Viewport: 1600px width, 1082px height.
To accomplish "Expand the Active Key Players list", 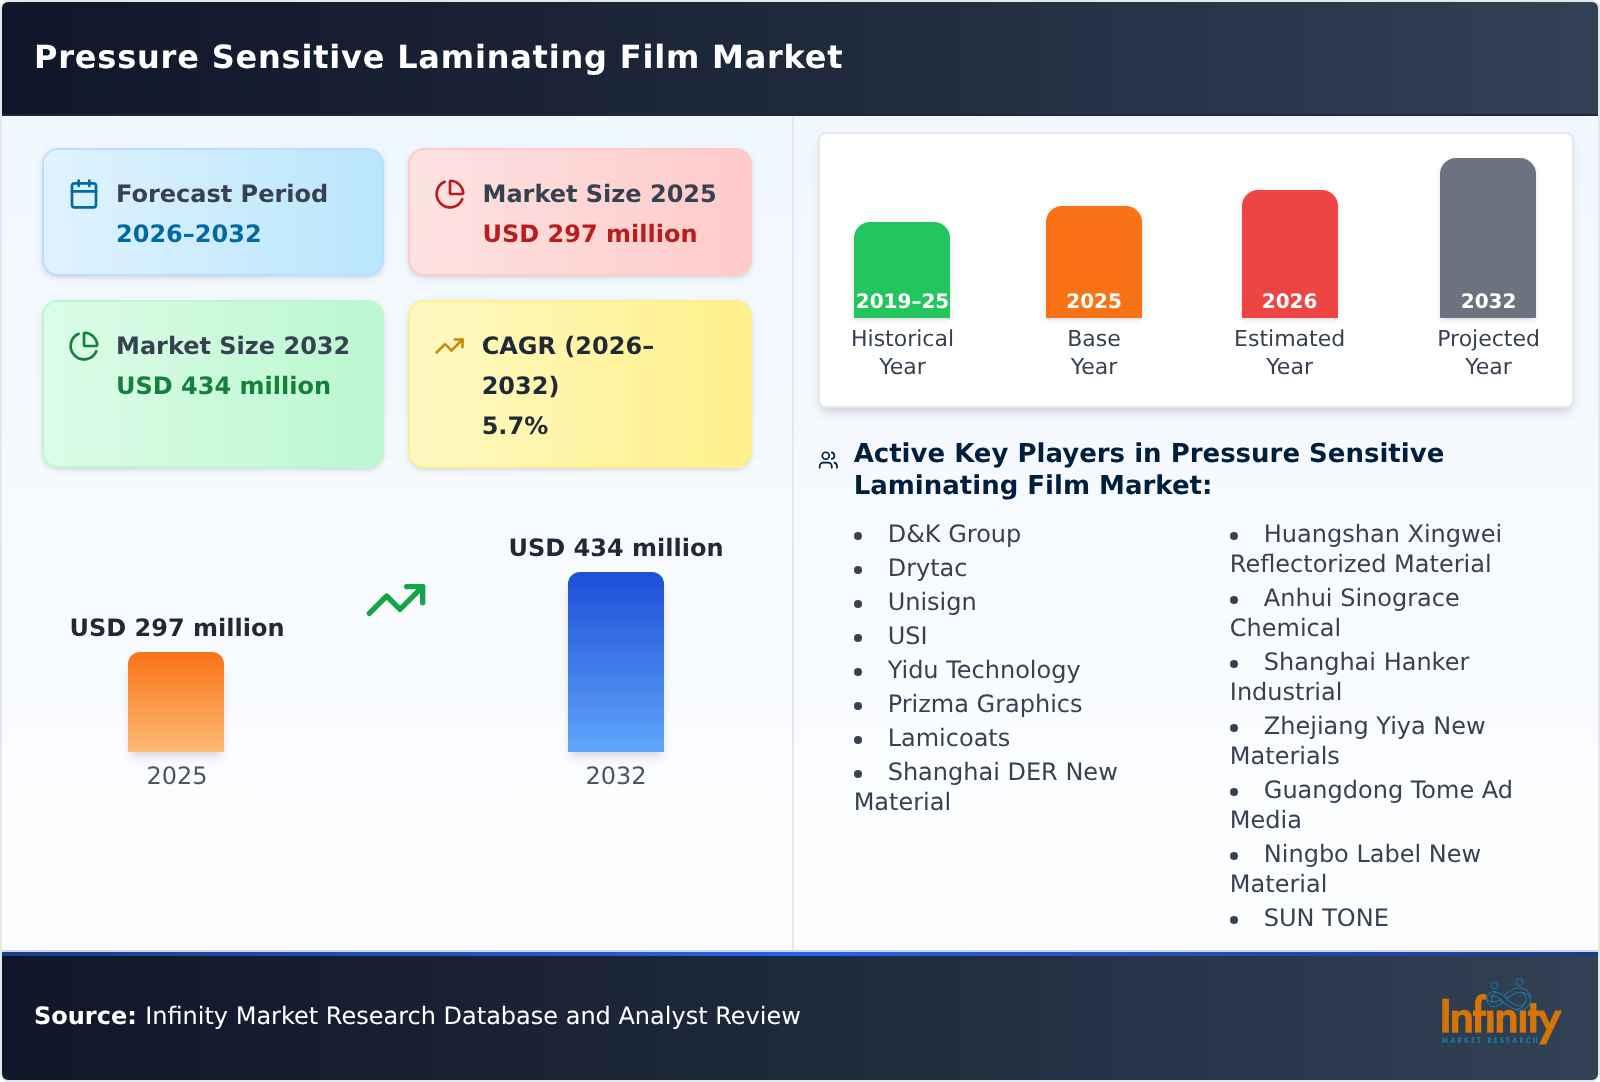I will [x=1148, y=469].
